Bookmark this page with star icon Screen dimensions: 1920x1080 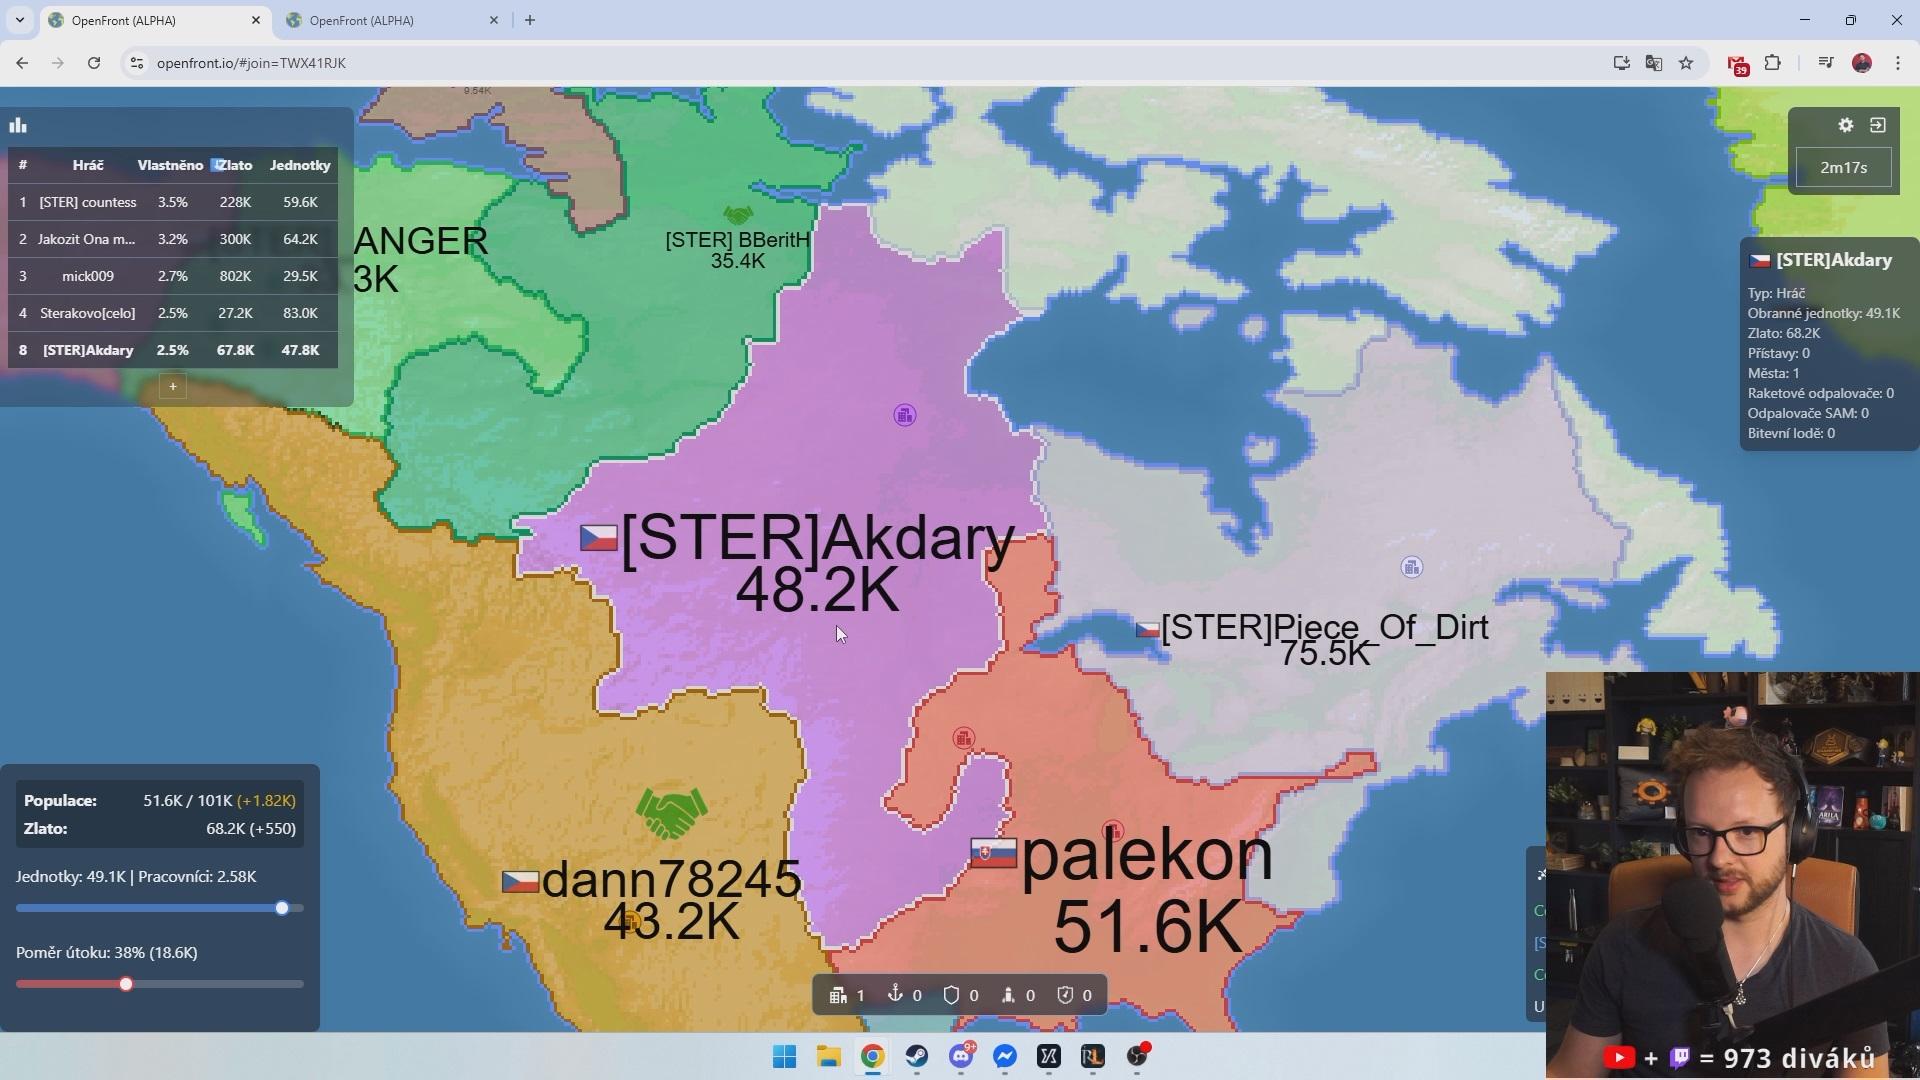pyautogui.click(x=1686, y=63)
